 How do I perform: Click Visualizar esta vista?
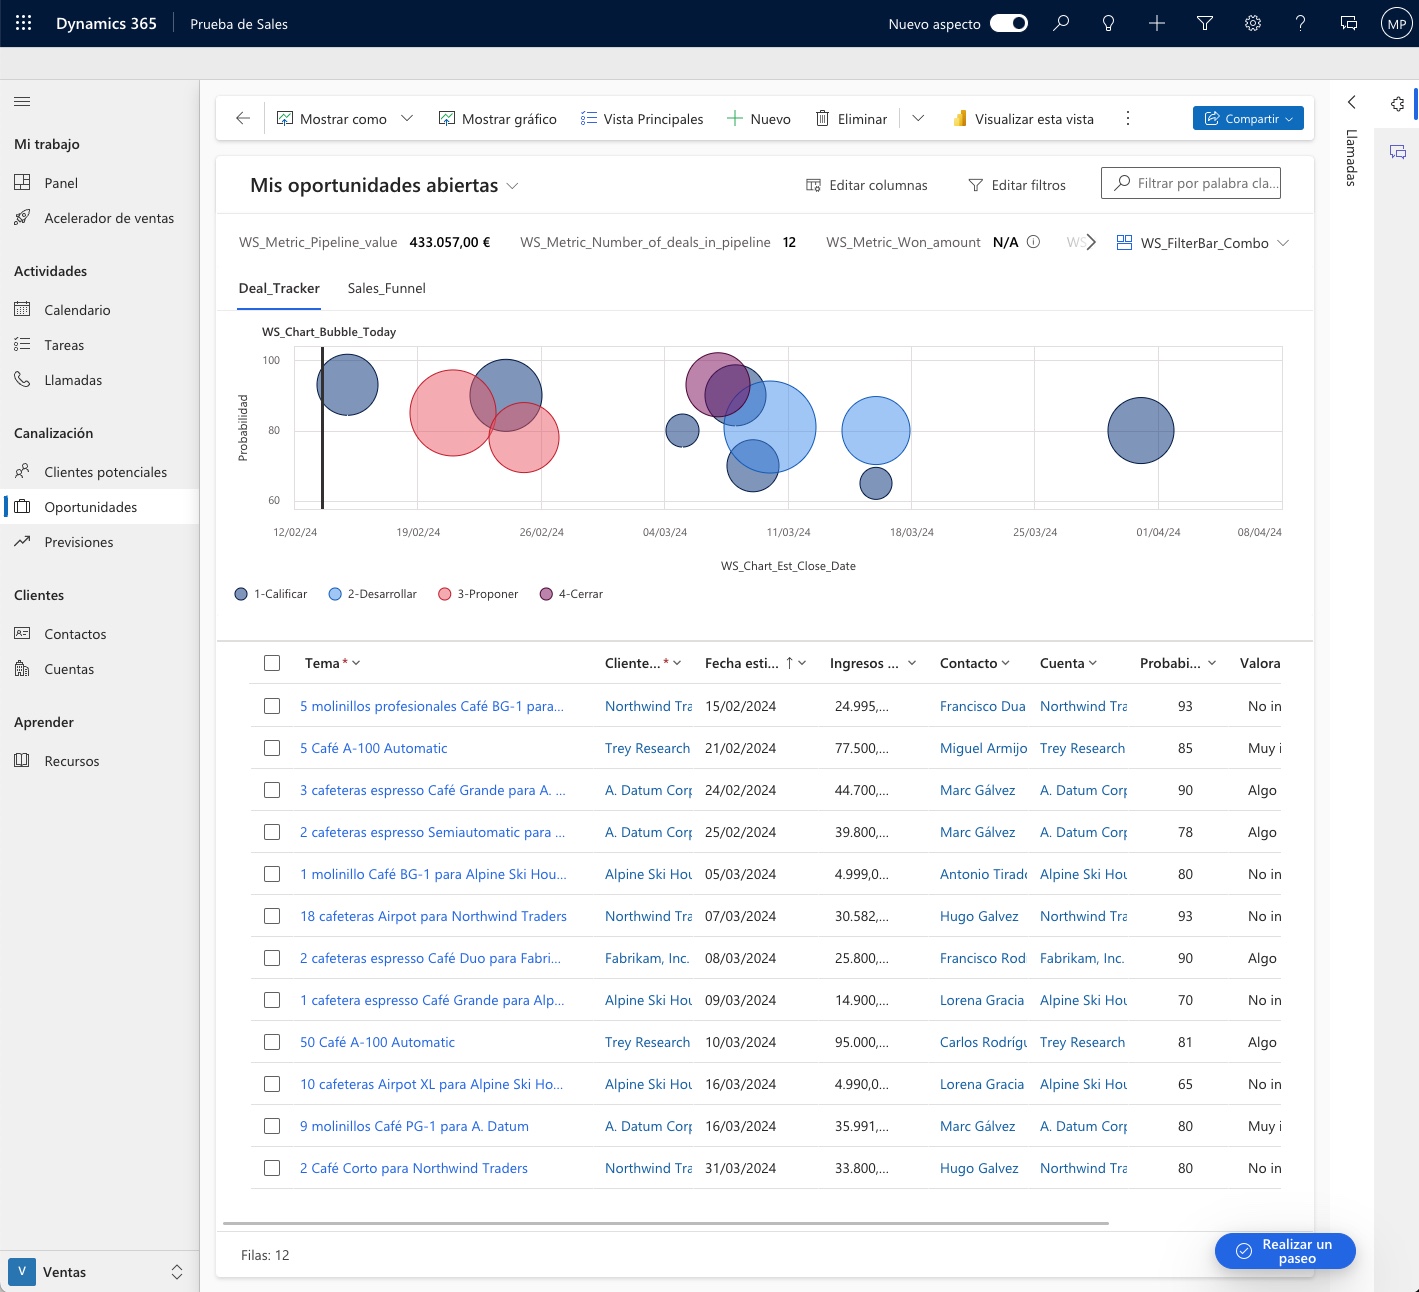click(1023, 118)
